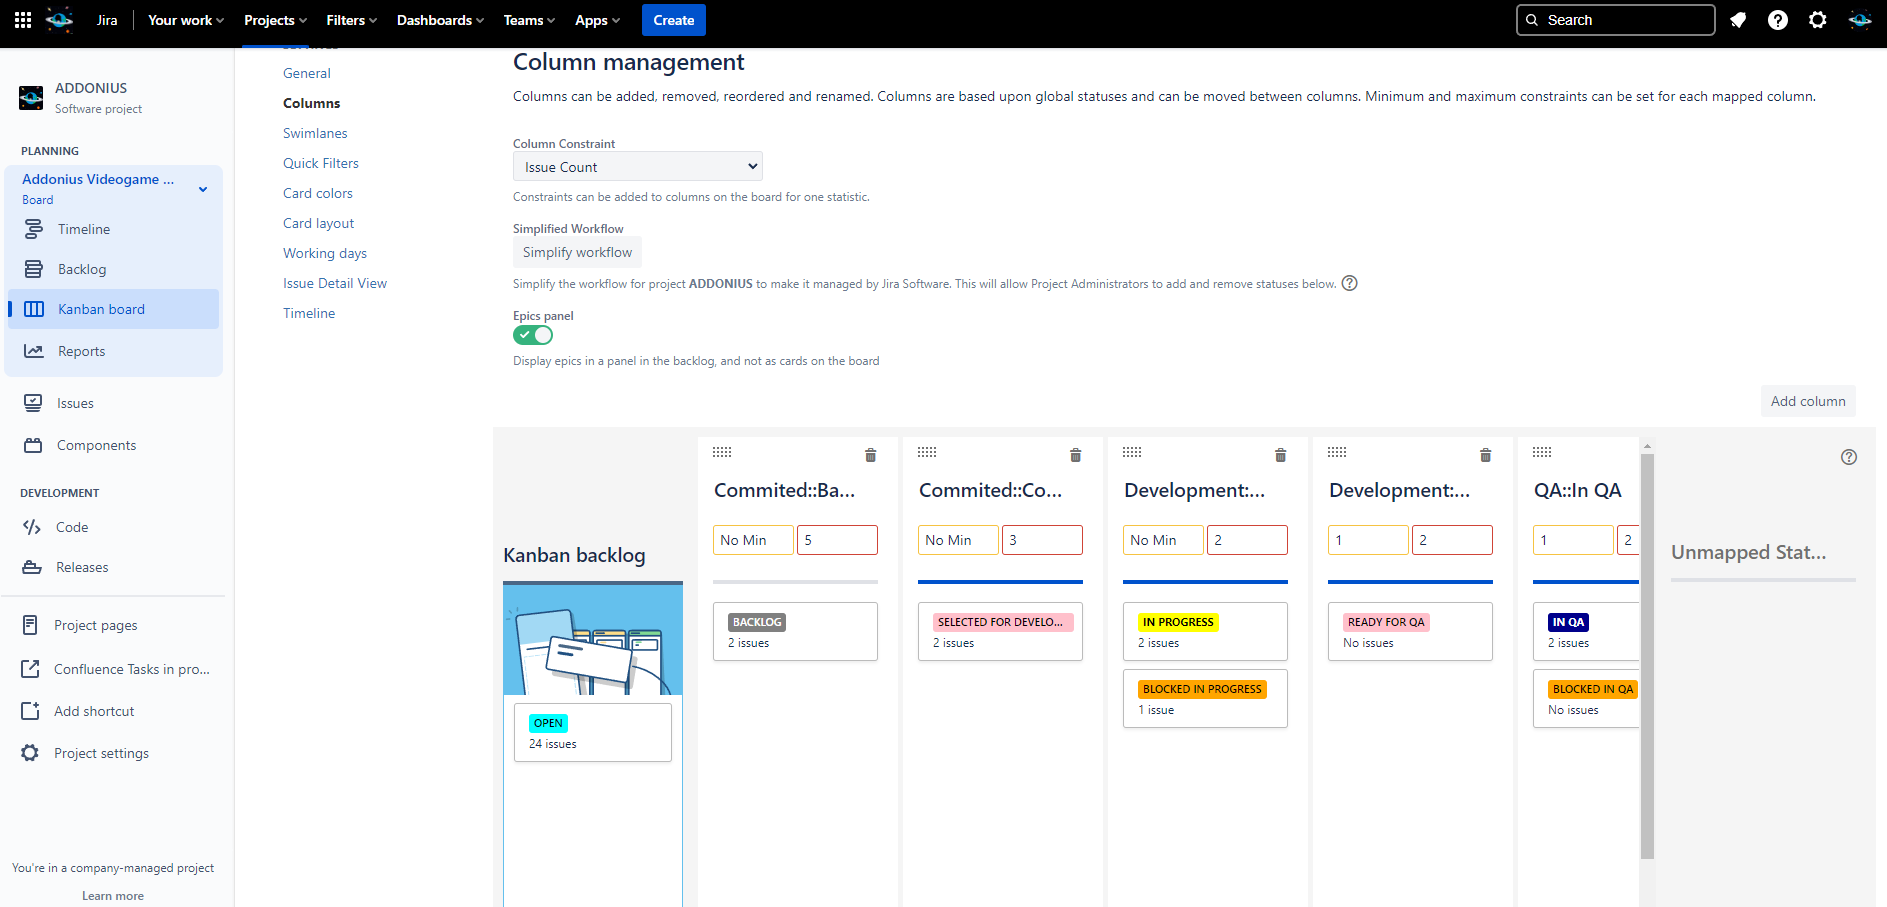Click the Add column button
1887x907 pixels.
(x=1807, y=401)
